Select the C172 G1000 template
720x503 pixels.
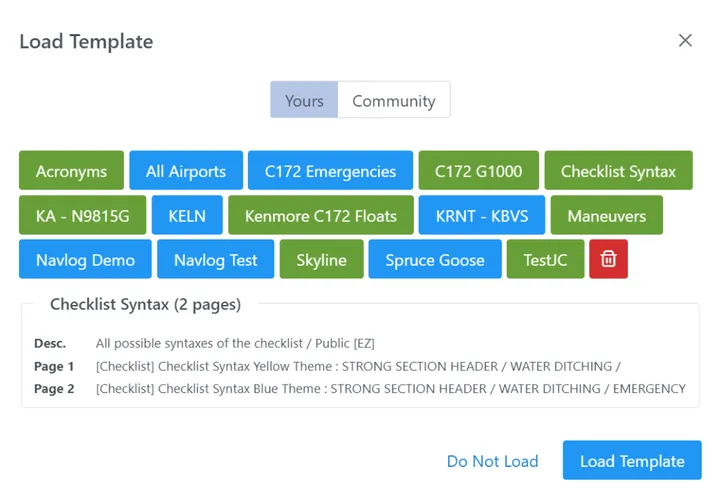click(478, 171)
